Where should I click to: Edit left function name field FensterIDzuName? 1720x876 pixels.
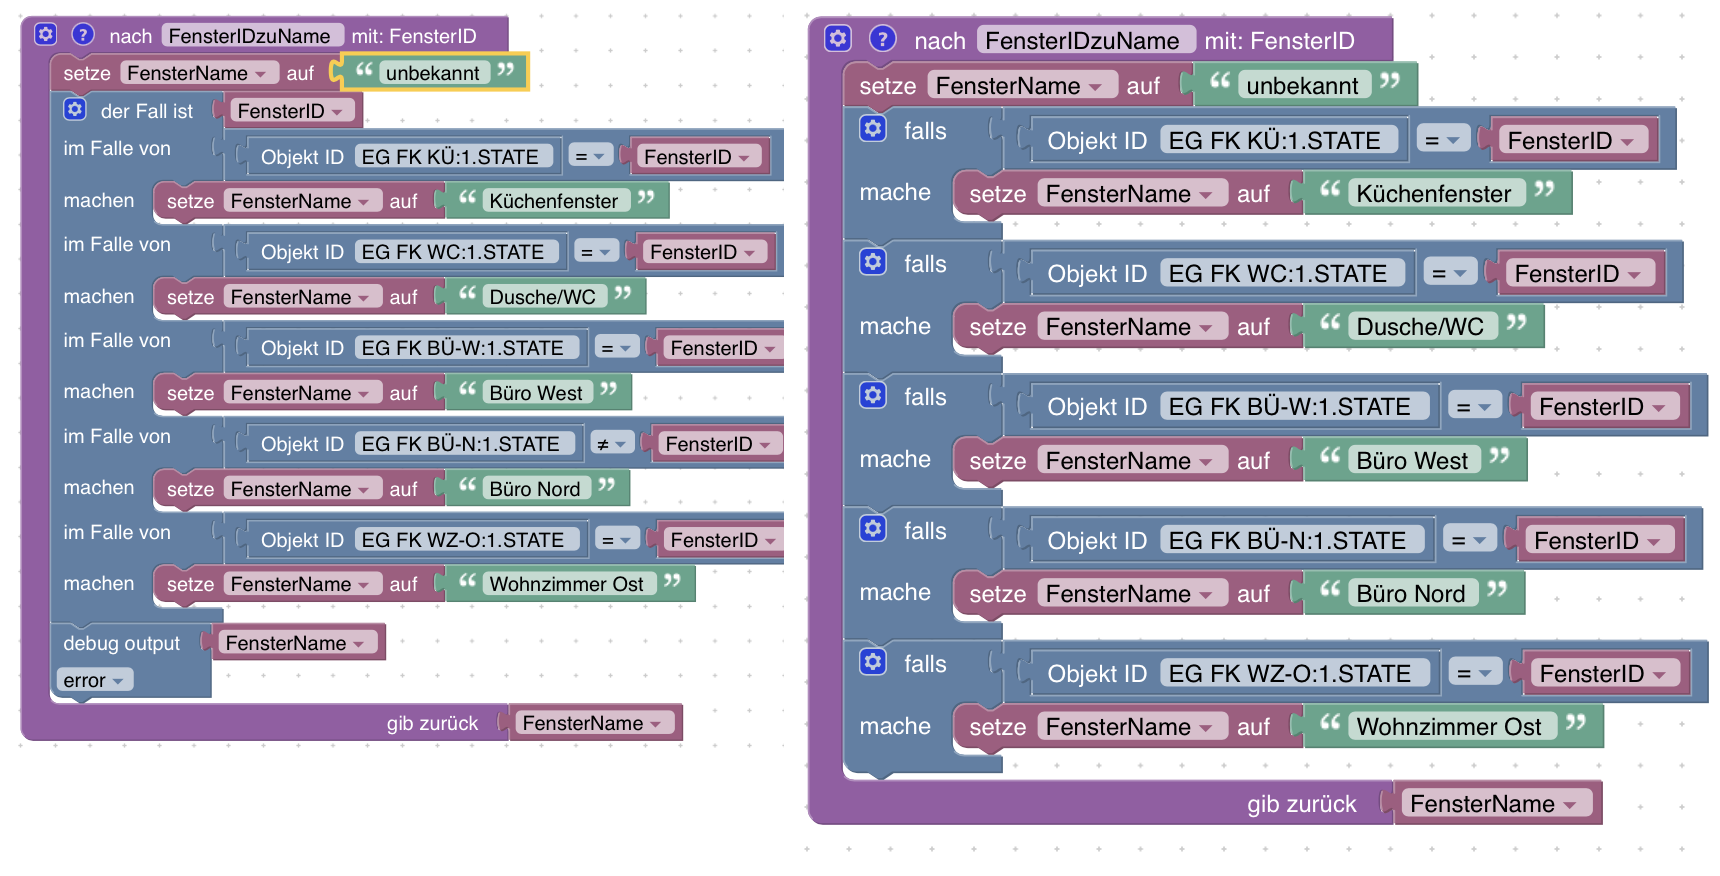pos(251,36)
